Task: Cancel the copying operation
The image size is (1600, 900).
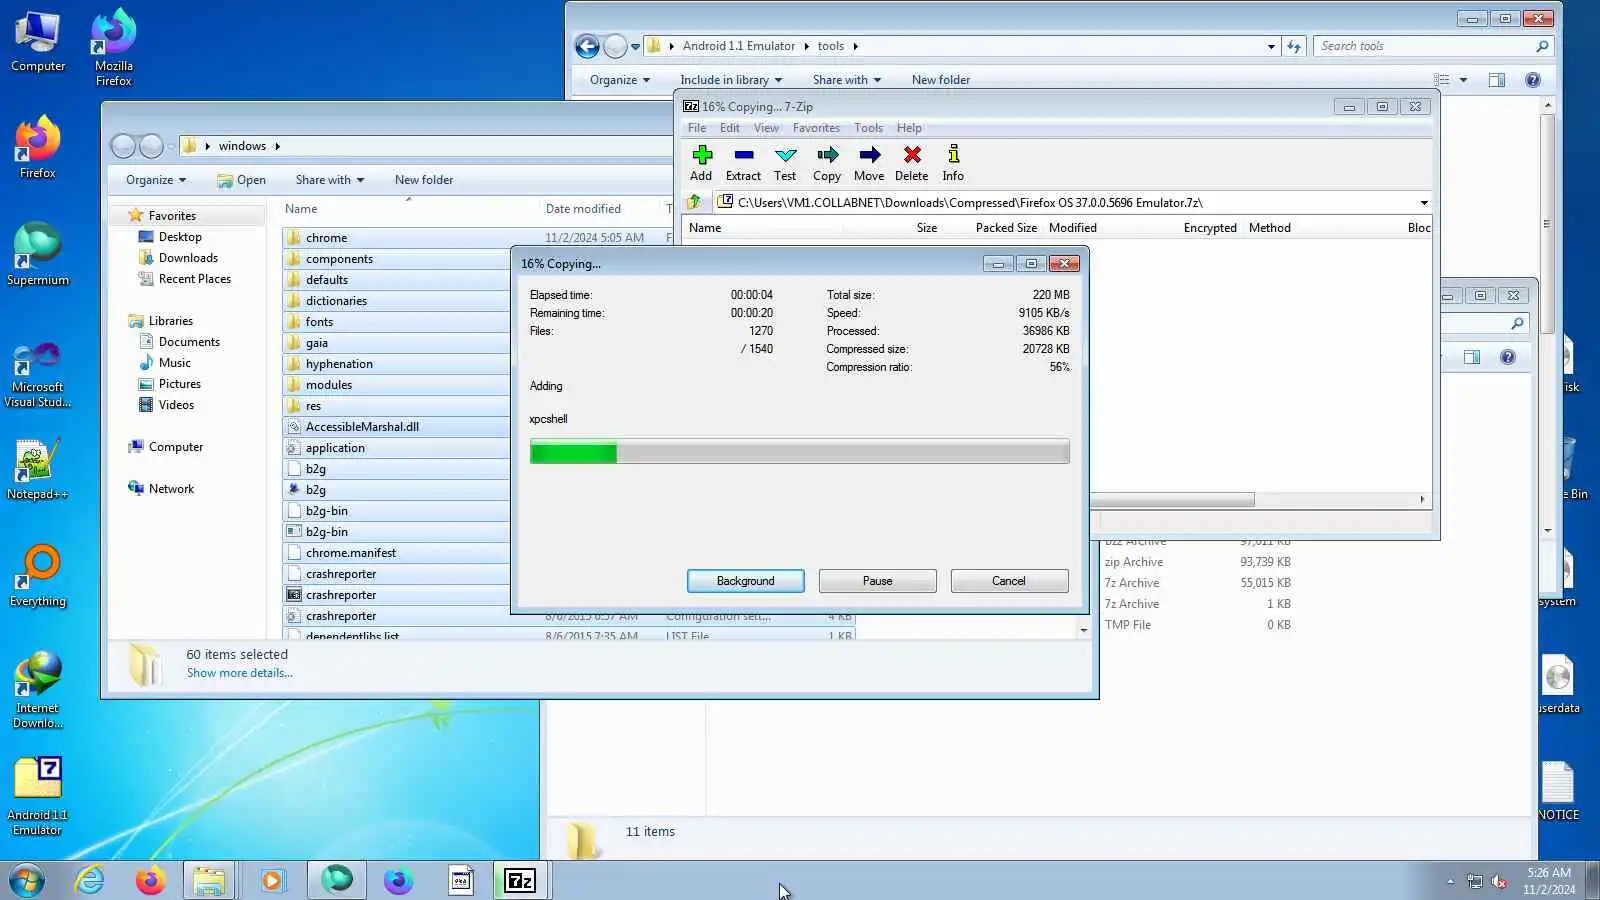Action: point(1009,581)
